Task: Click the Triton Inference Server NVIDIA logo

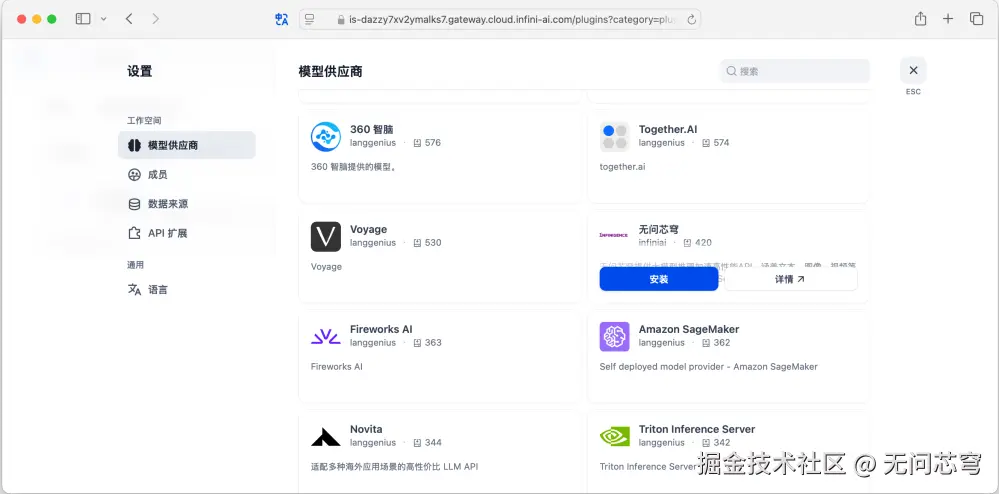Action: click(614, 437)
